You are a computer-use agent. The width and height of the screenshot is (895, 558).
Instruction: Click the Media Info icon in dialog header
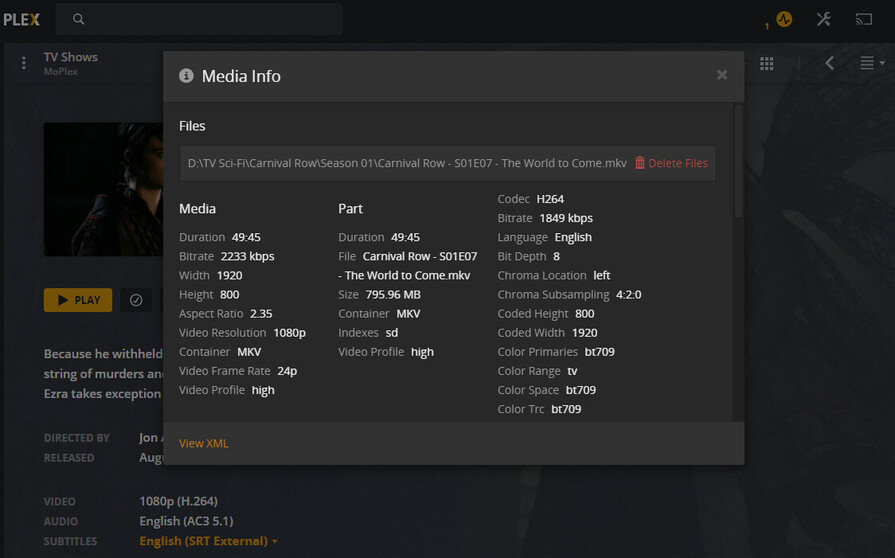tap(186, 76)
